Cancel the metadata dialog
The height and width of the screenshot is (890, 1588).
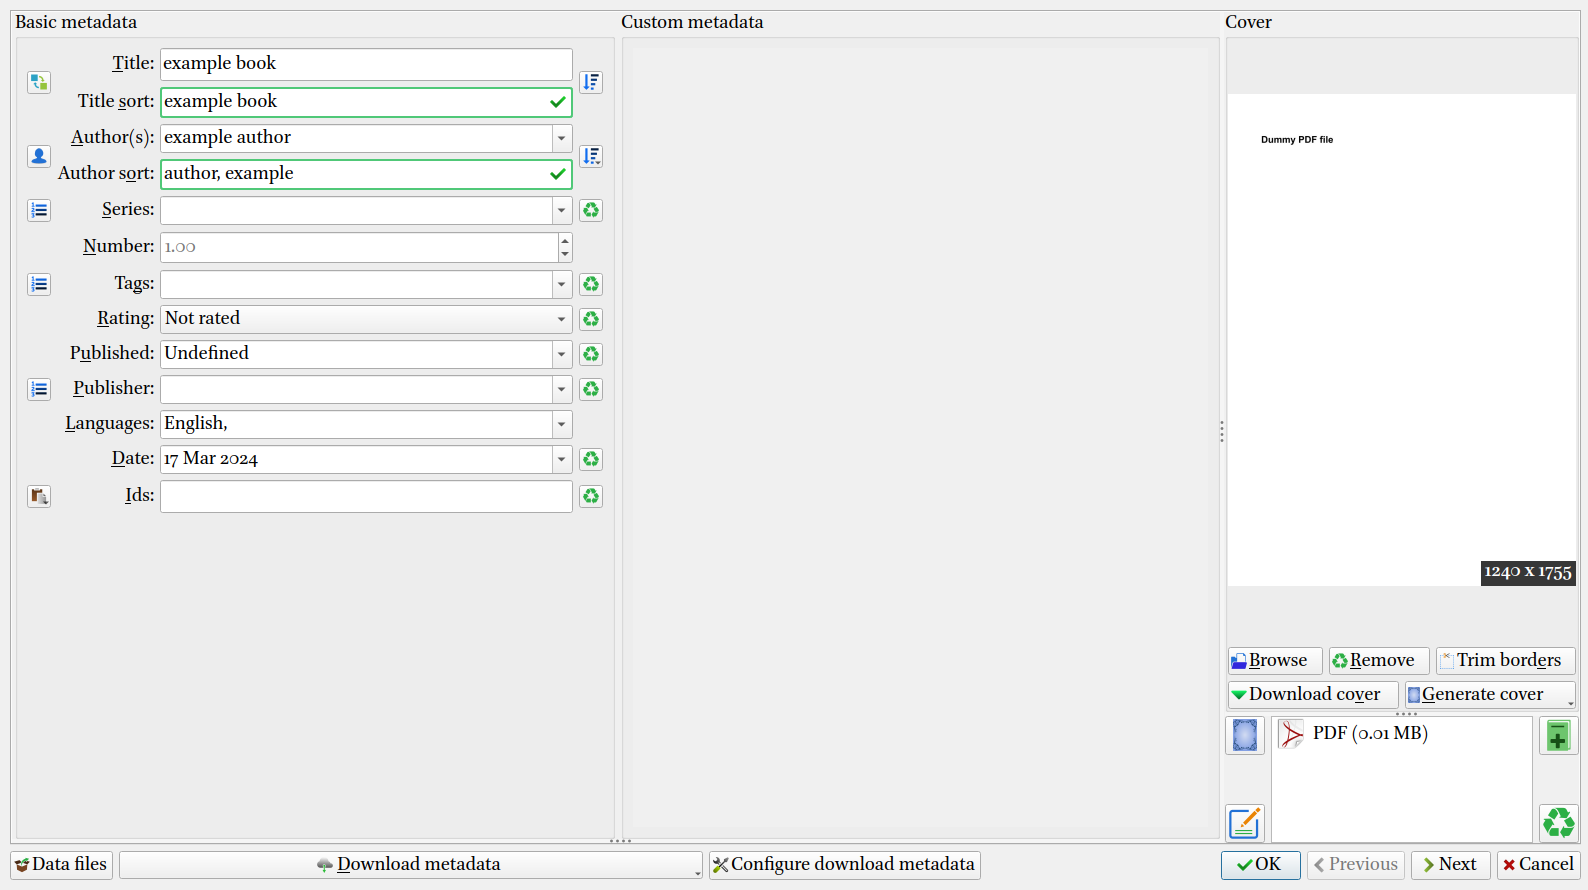[x=1539, y=865]
